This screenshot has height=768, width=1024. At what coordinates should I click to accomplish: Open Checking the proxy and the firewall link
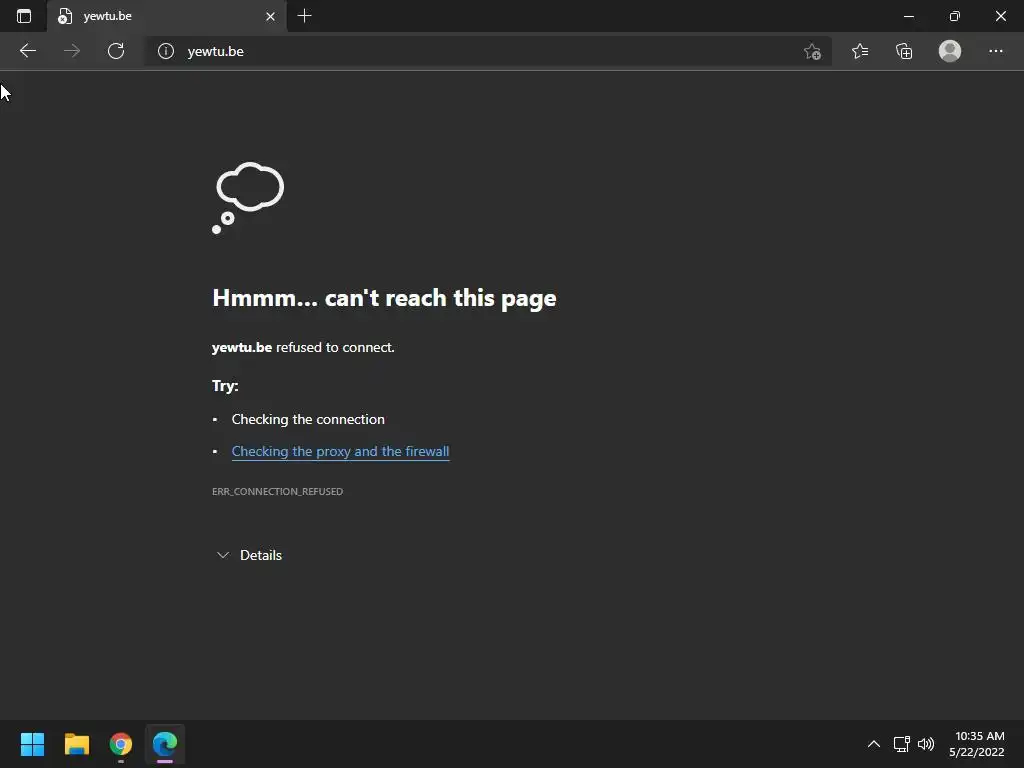point(340,451)
